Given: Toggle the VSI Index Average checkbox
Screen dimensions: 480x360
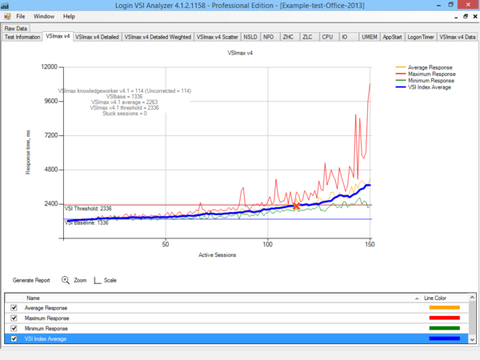Looking at the screenshot, I should pos(14,339).
